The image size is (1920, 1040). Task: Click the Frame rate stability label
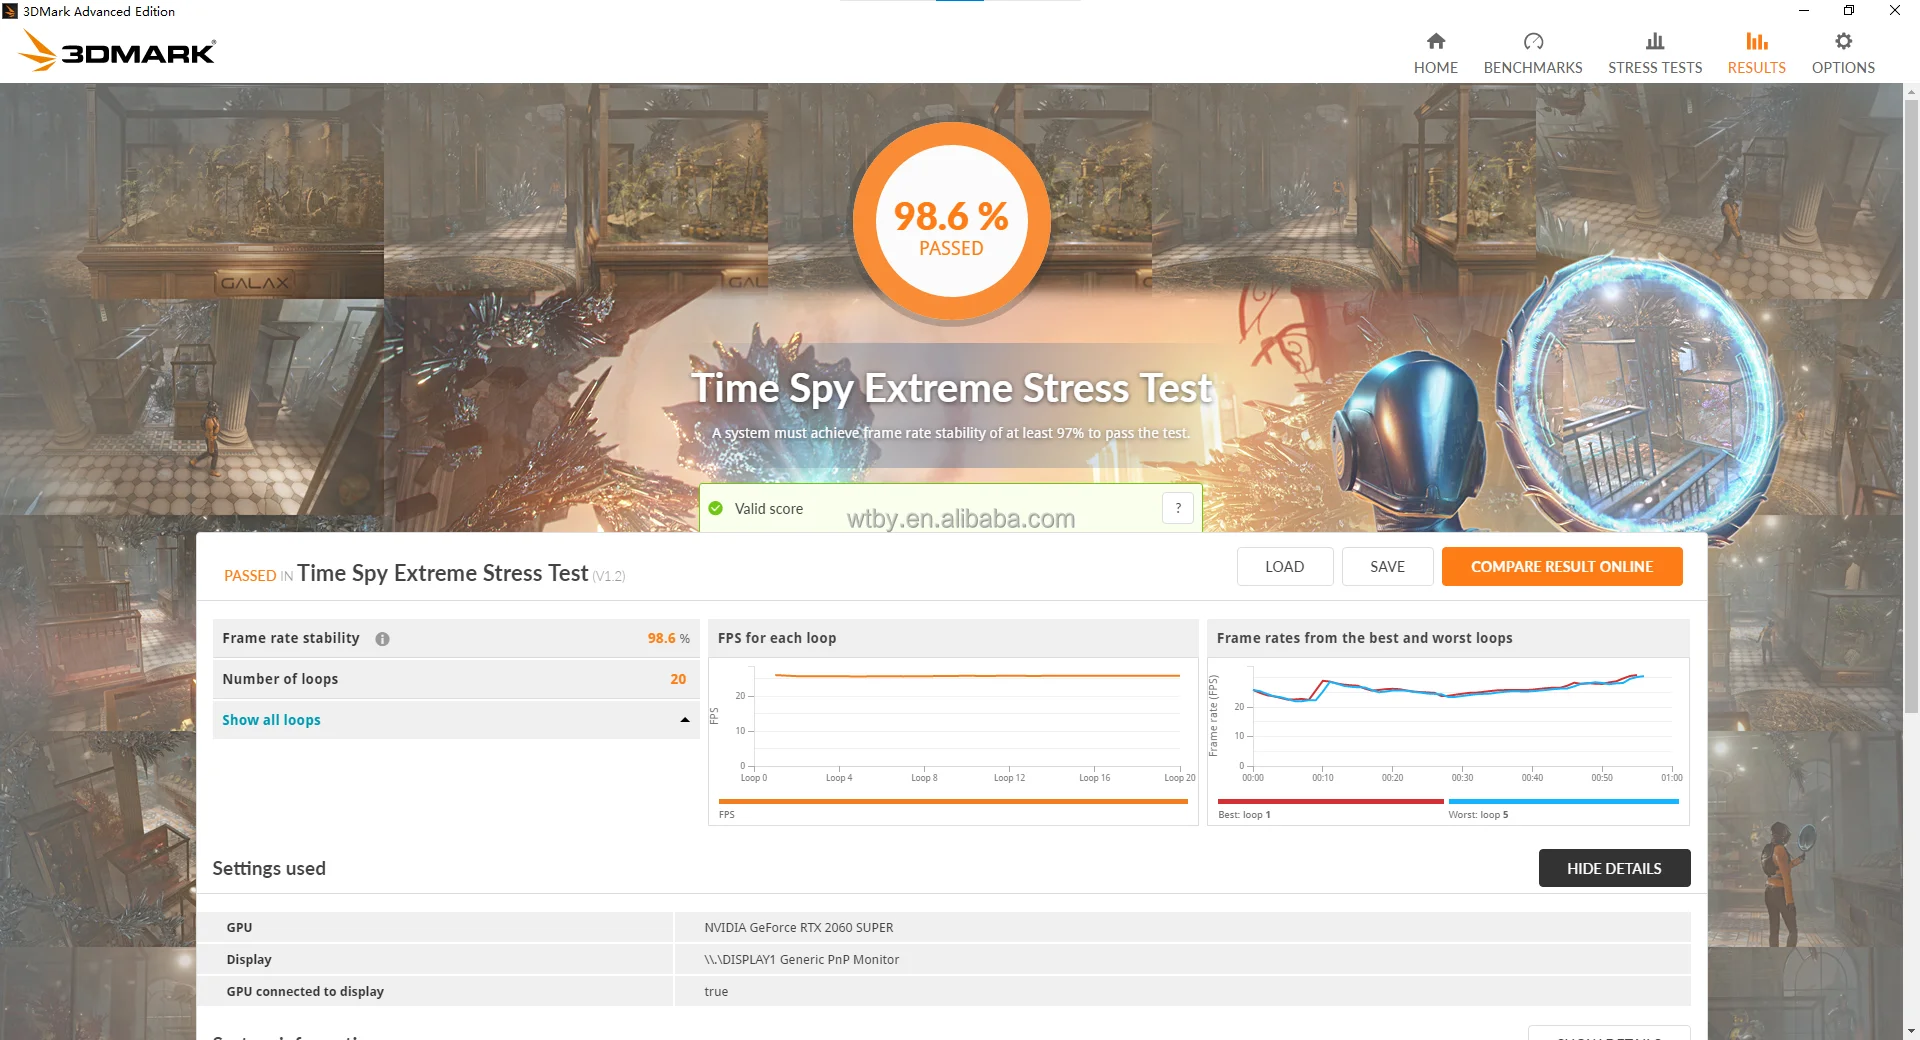[291, 638]
